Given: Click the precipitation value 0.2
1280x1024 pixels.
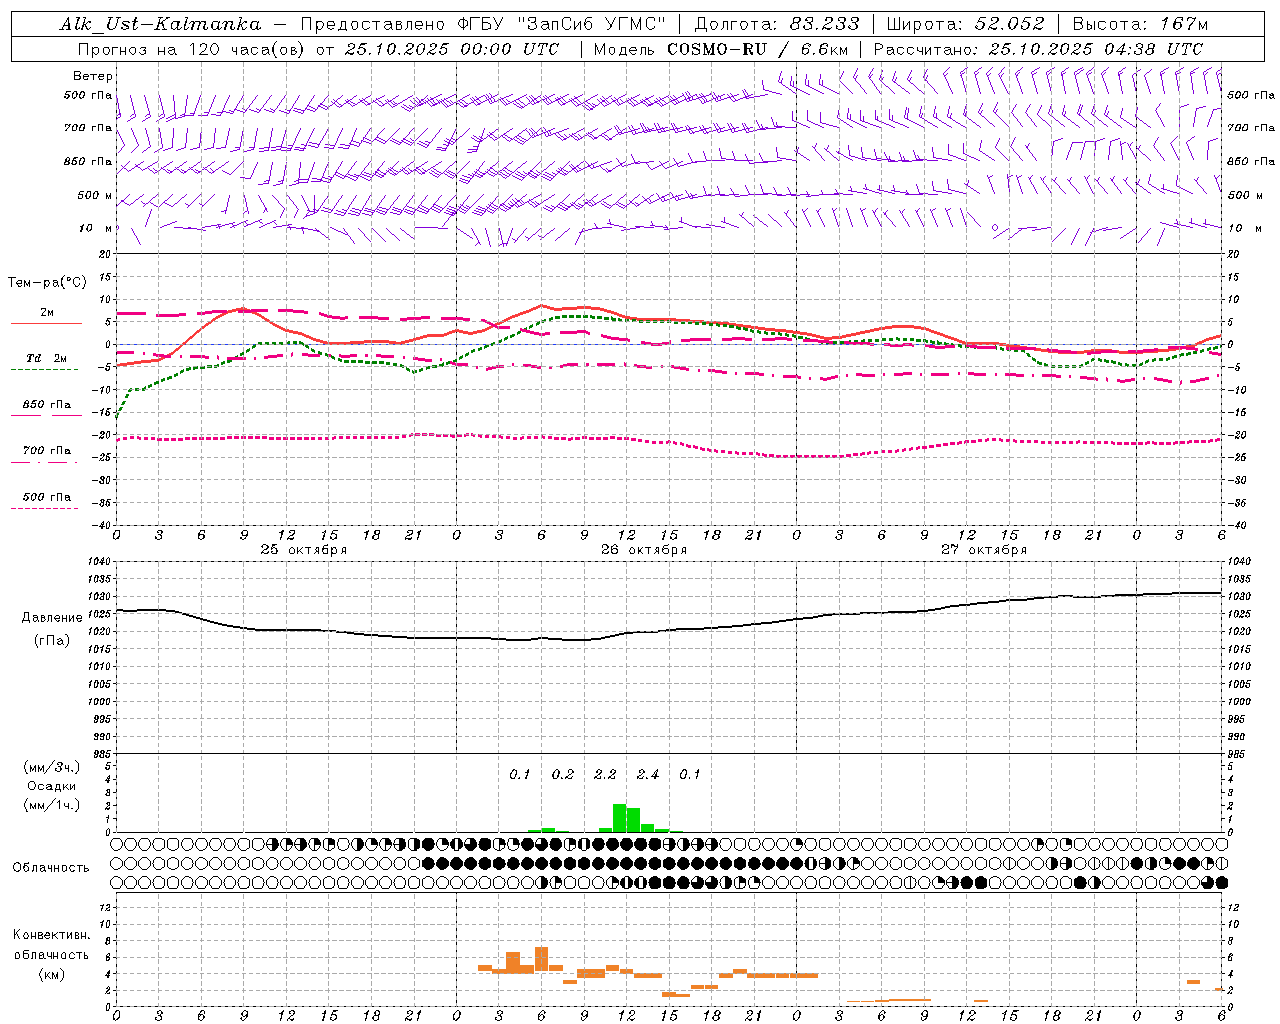Looking at the screenshot, I should click(563, 775).
